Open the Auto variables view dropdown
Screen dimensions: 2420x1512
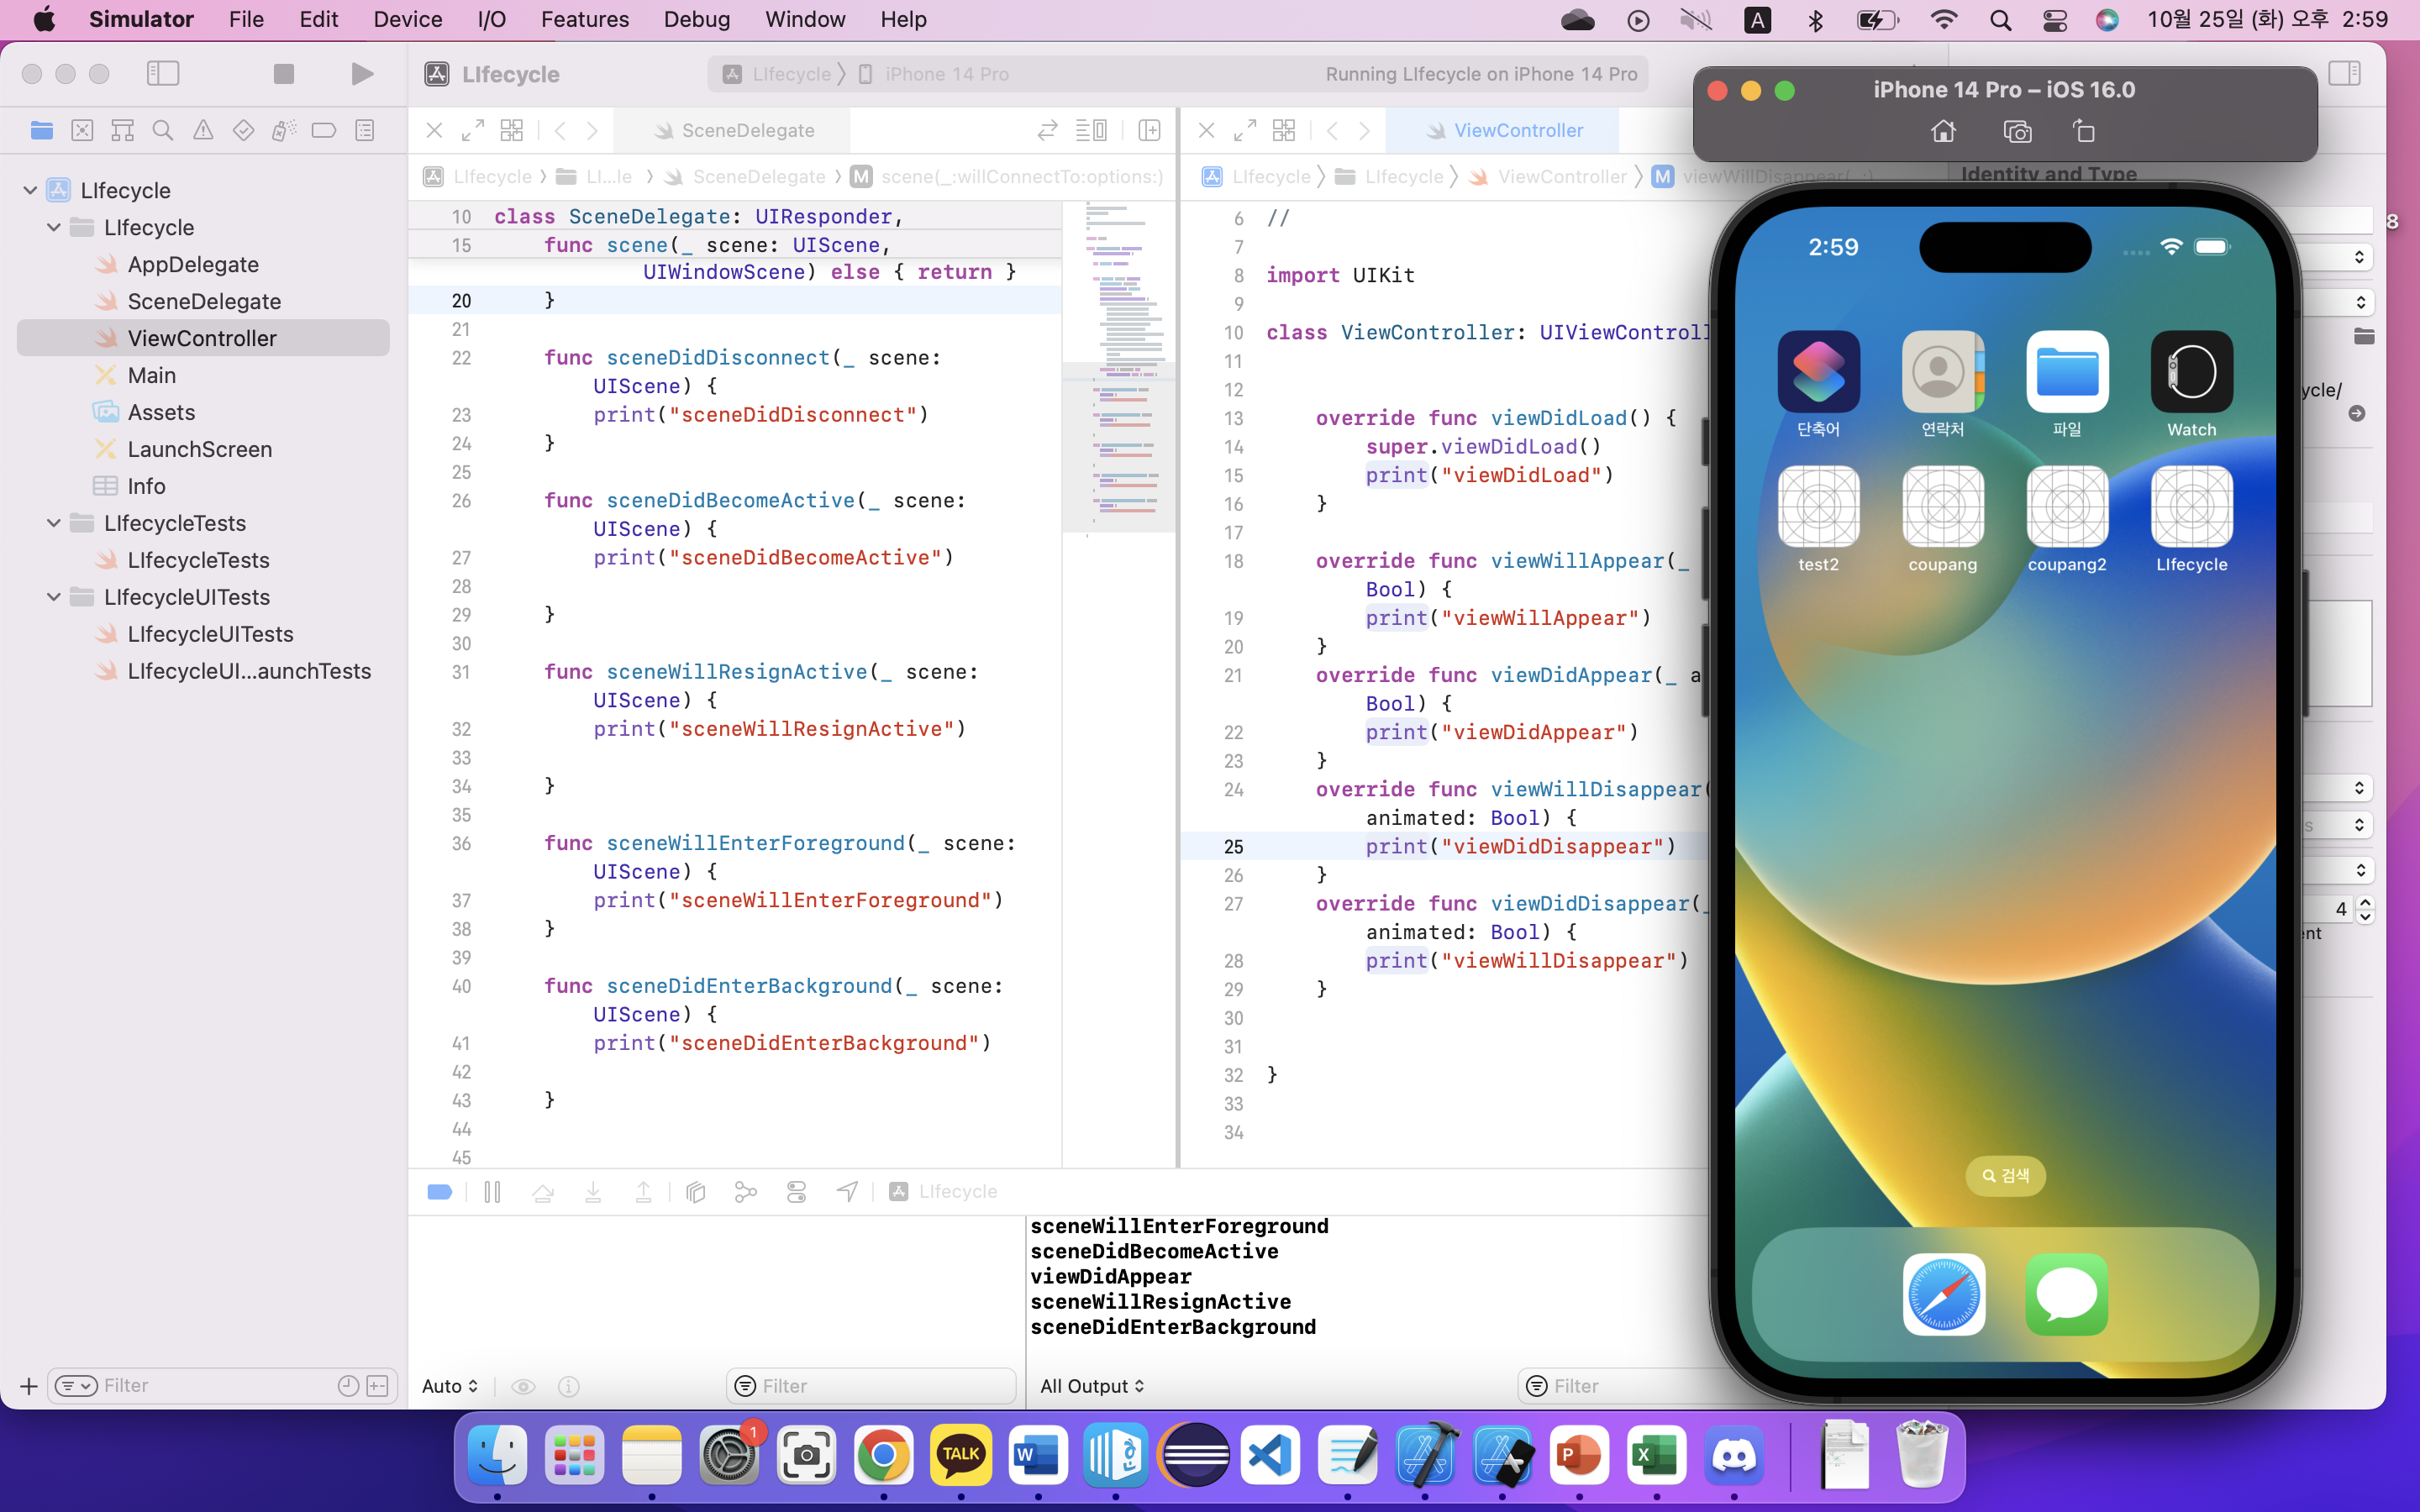(x=450, y=1386)
